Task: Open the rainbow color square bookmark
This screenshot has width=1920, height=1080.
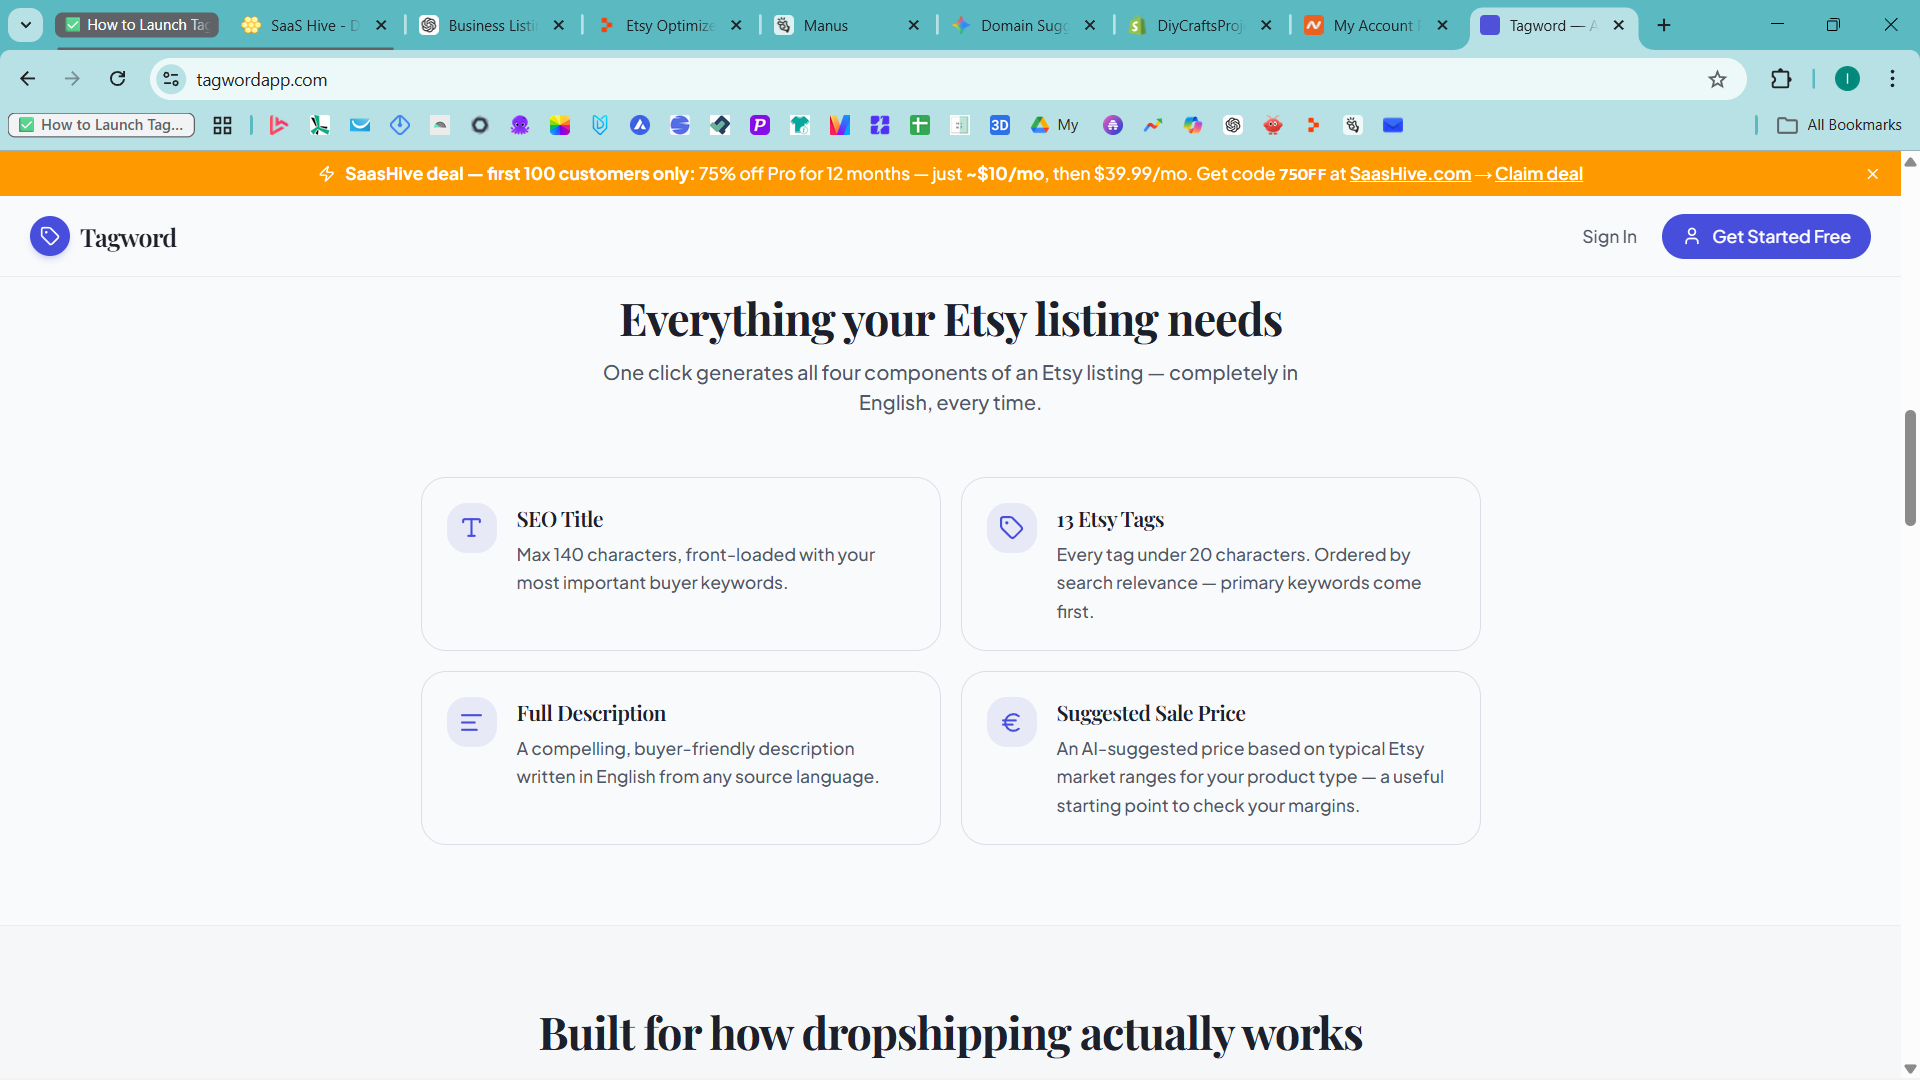Action: pos(560,125)
